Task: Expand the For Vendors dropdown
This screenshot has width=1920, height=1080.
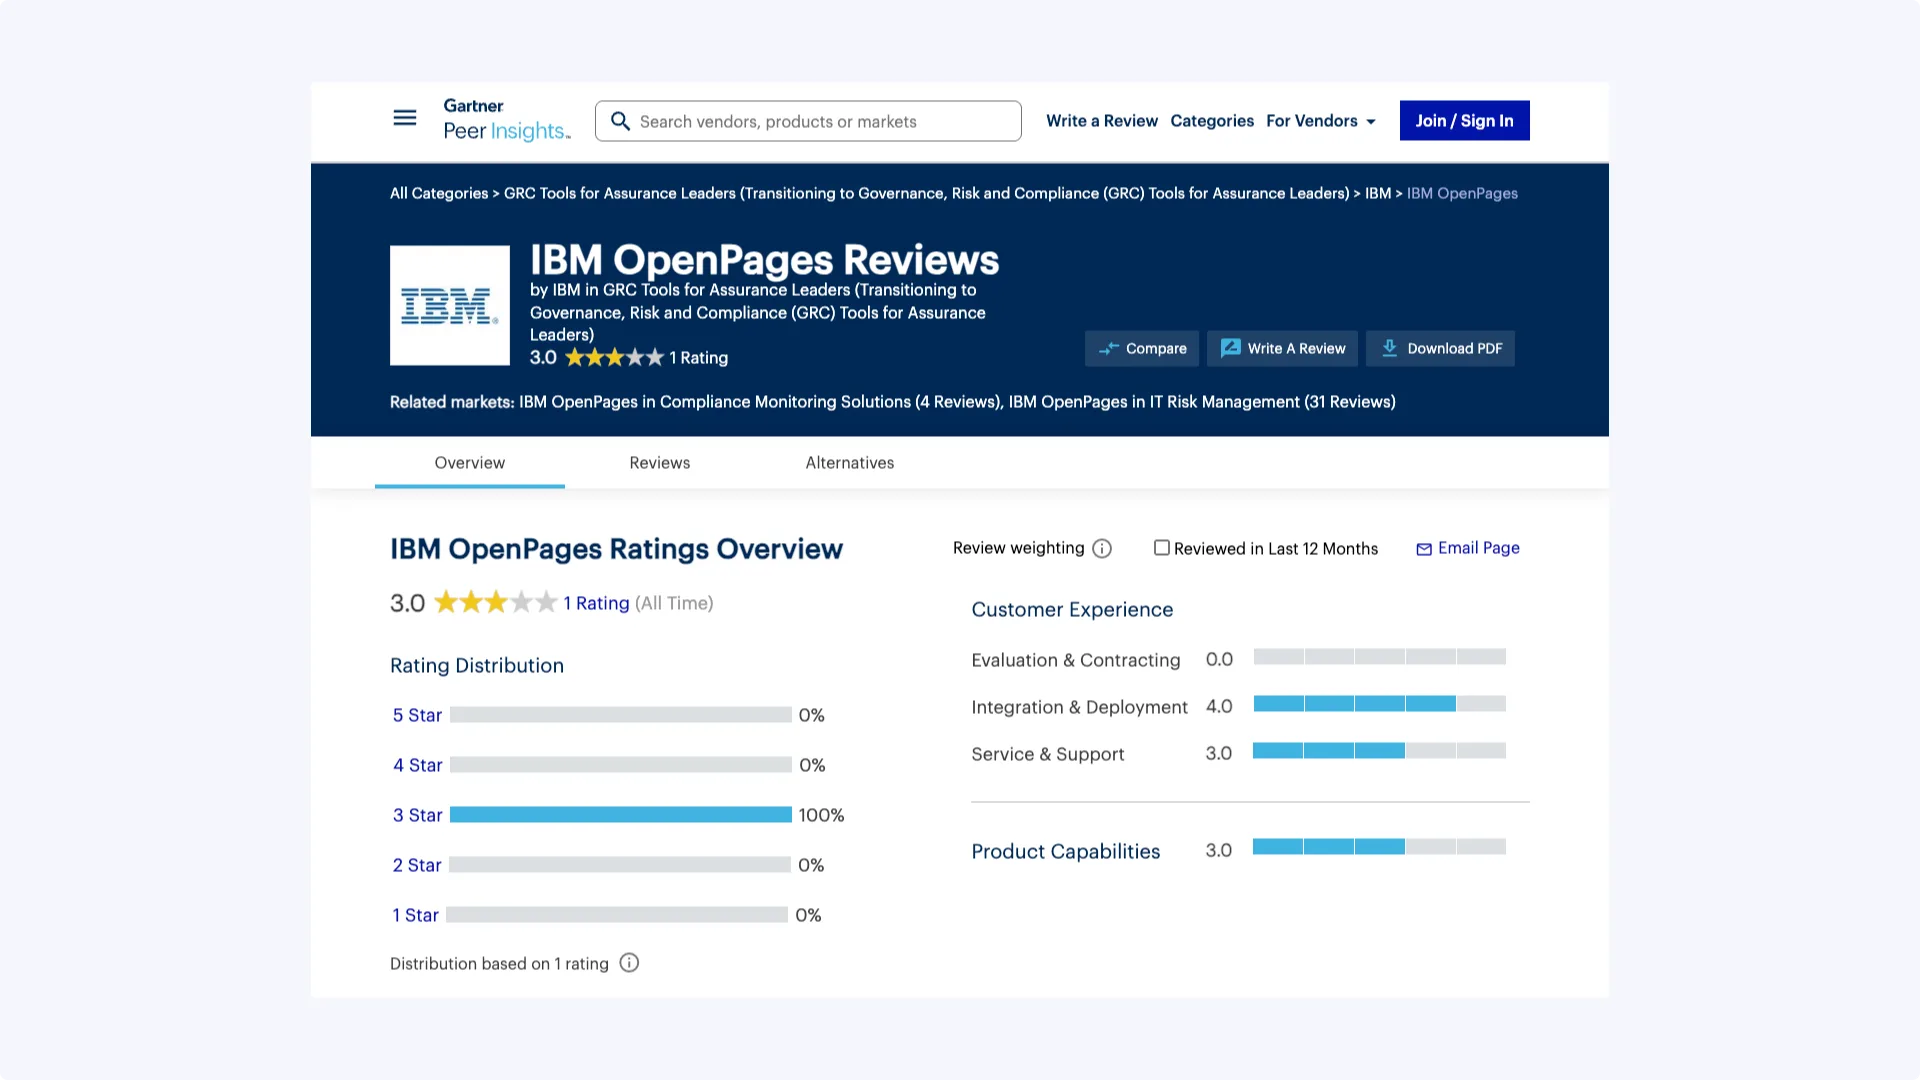Action: [1320, 121]
